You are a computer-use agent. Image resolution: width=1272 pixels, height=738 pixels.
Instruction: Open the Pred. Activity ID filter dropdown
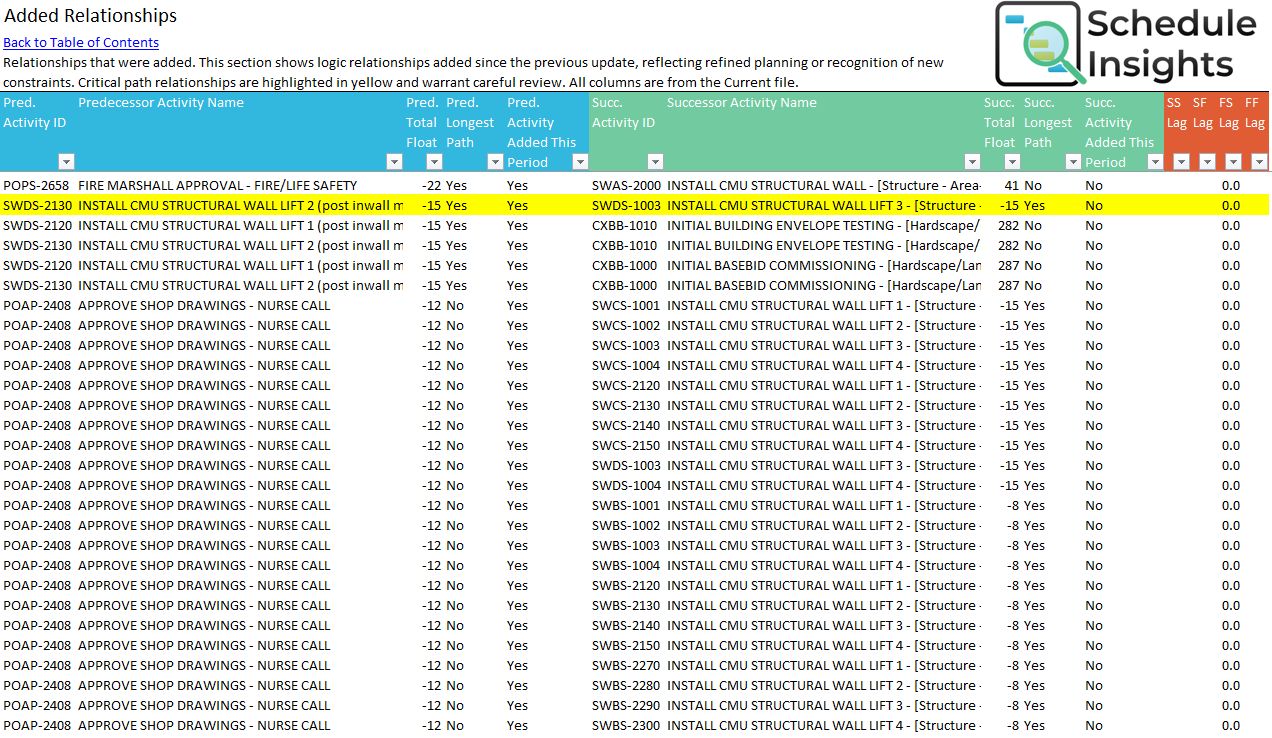66,162
